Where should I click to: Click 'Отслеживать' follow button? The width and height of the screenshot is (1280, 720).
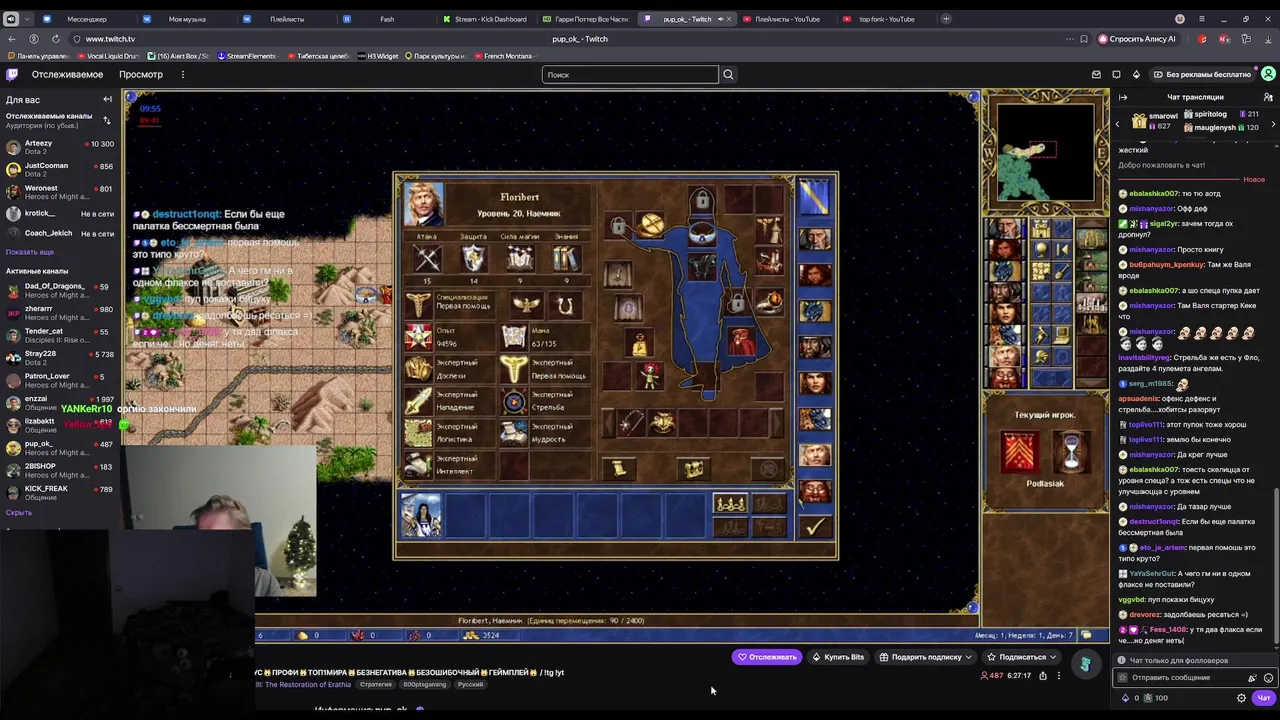pos(767,657)
